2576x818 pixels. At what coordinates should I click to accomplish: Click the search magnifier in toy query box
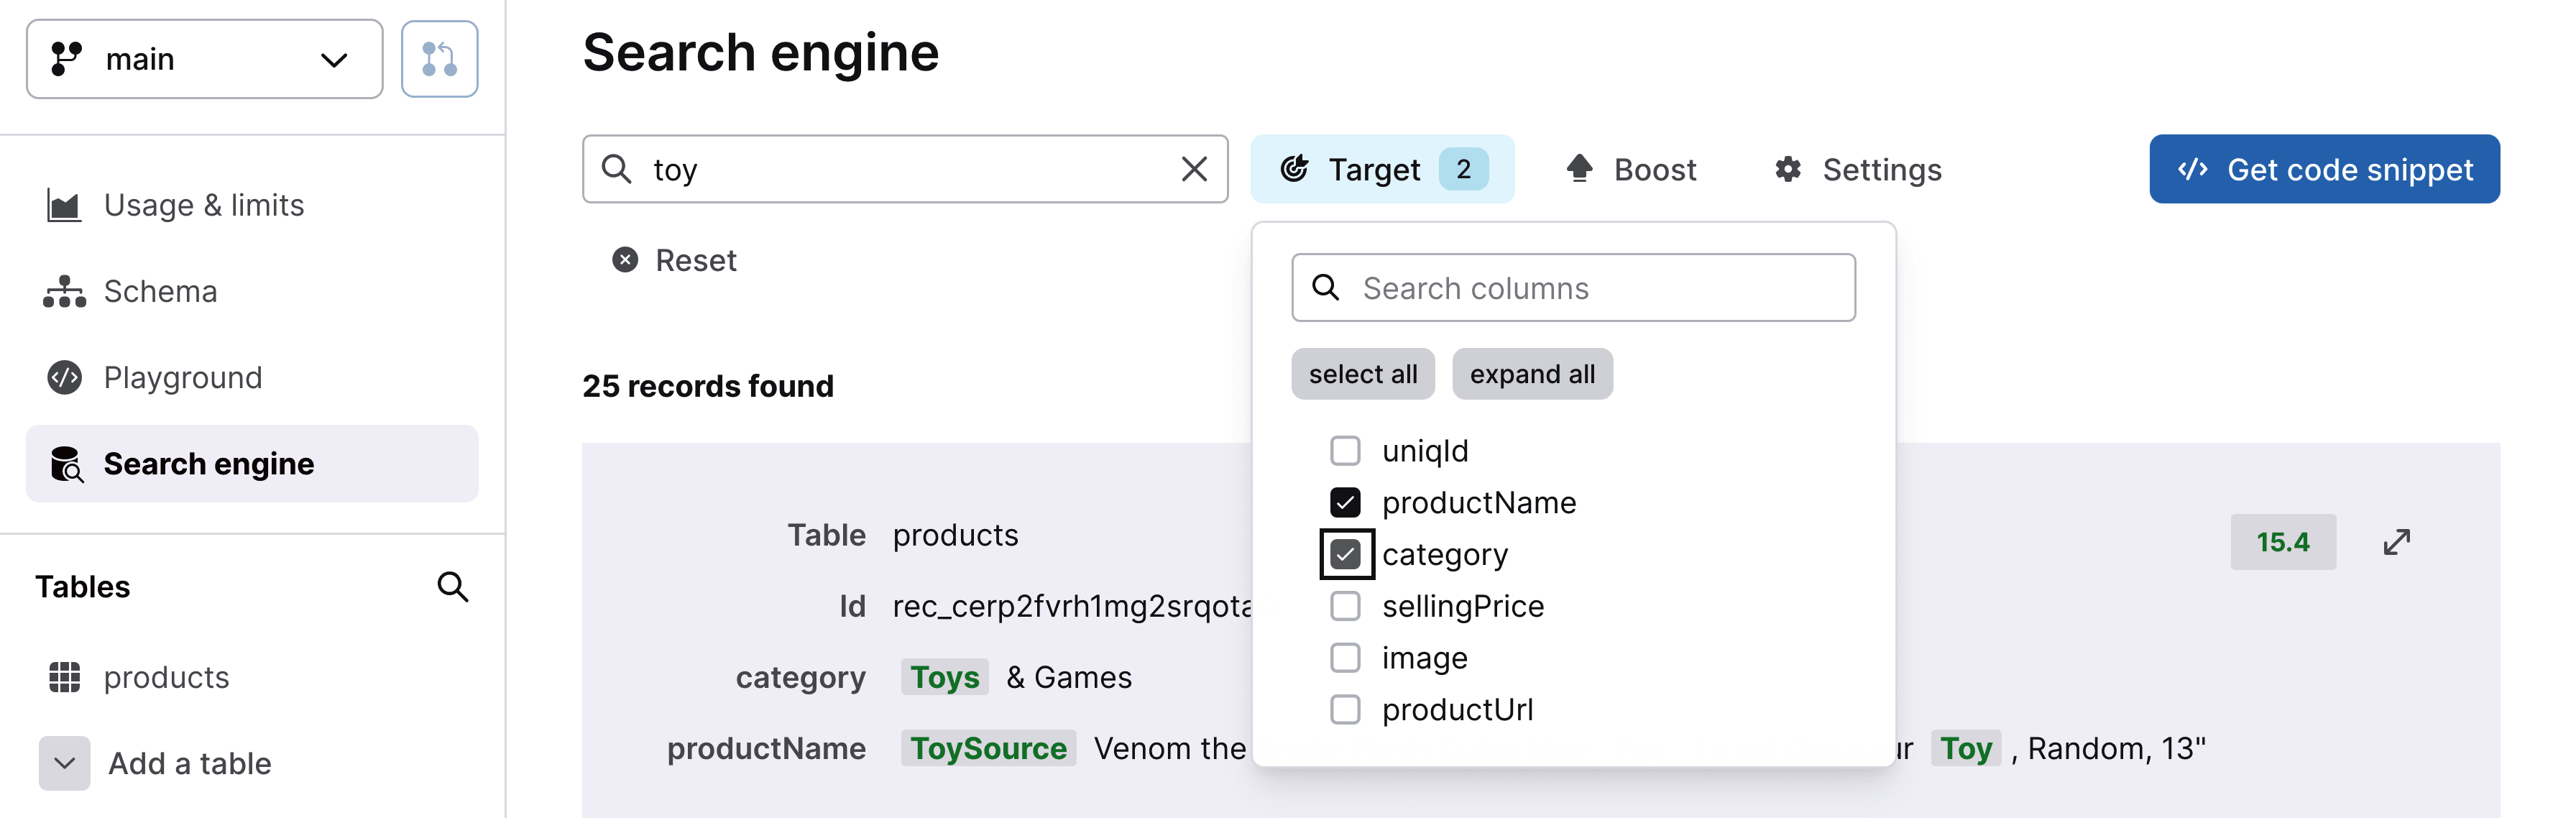[616, 169]
